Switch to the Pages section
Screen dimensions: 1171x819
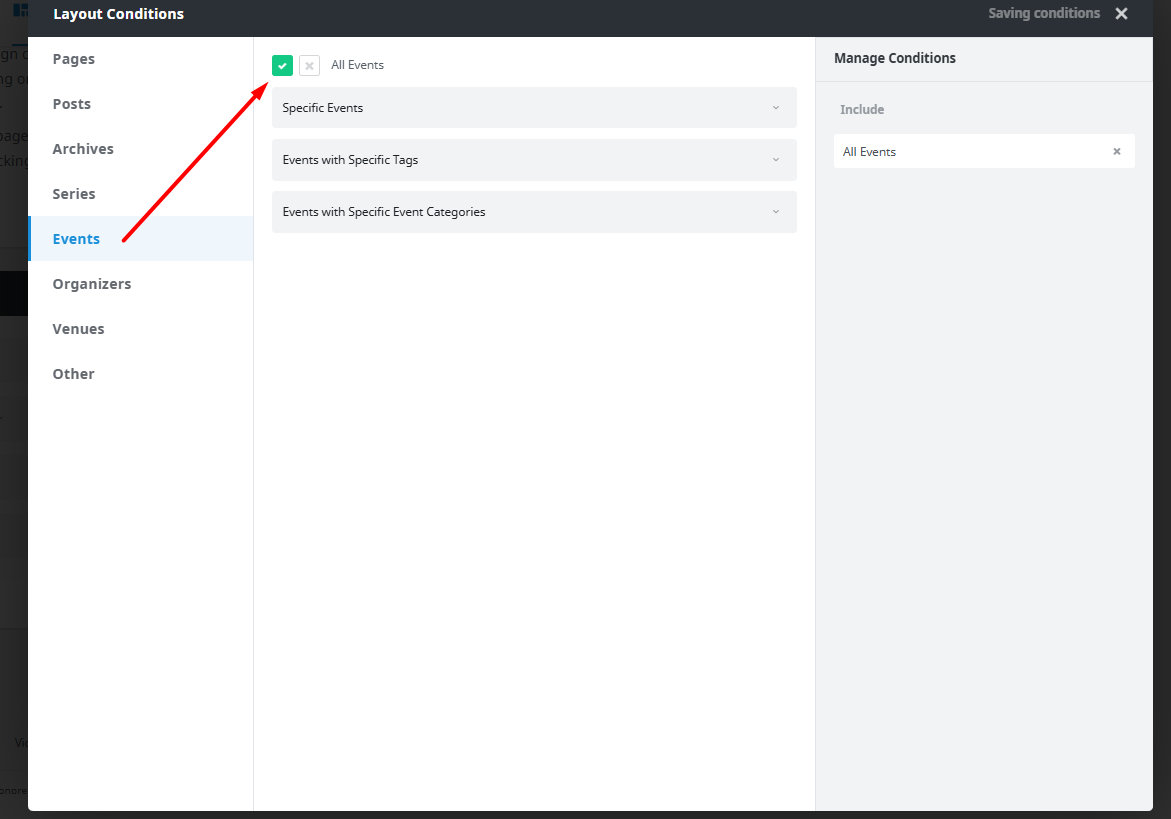pos(73,59)
